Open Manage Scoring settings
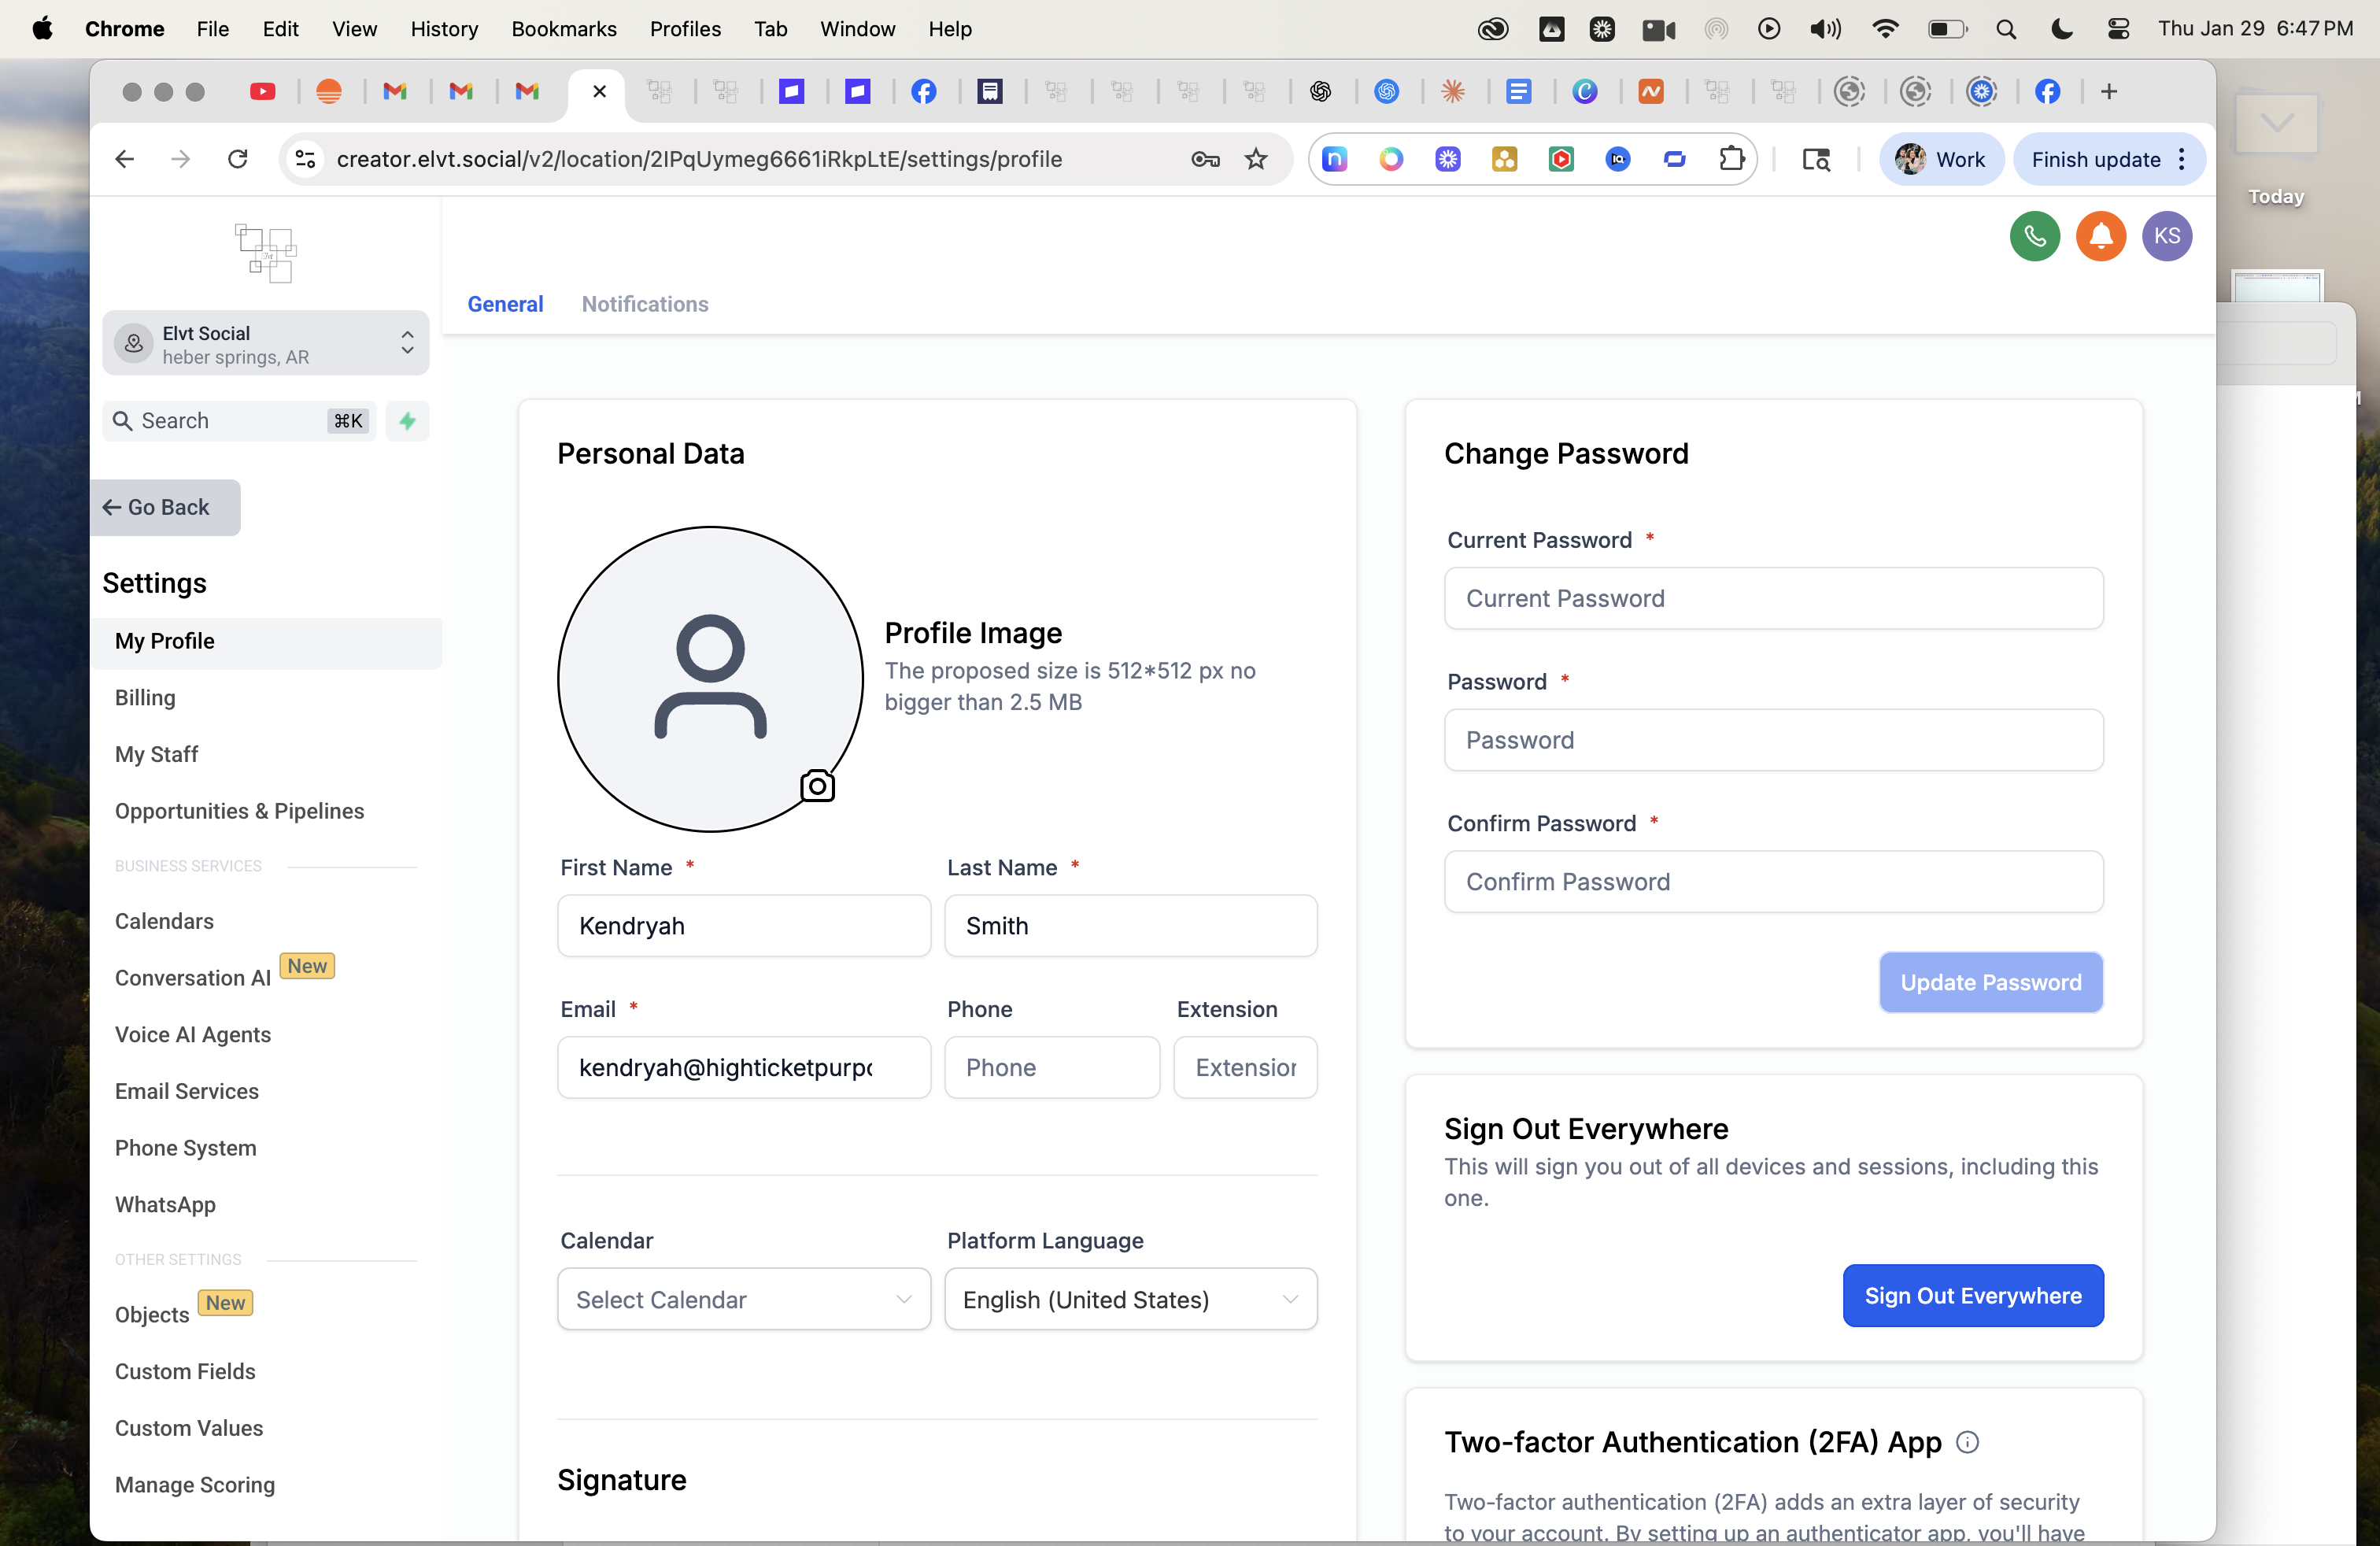Screen dimensions: 2380x1546 coord(195,1485)
